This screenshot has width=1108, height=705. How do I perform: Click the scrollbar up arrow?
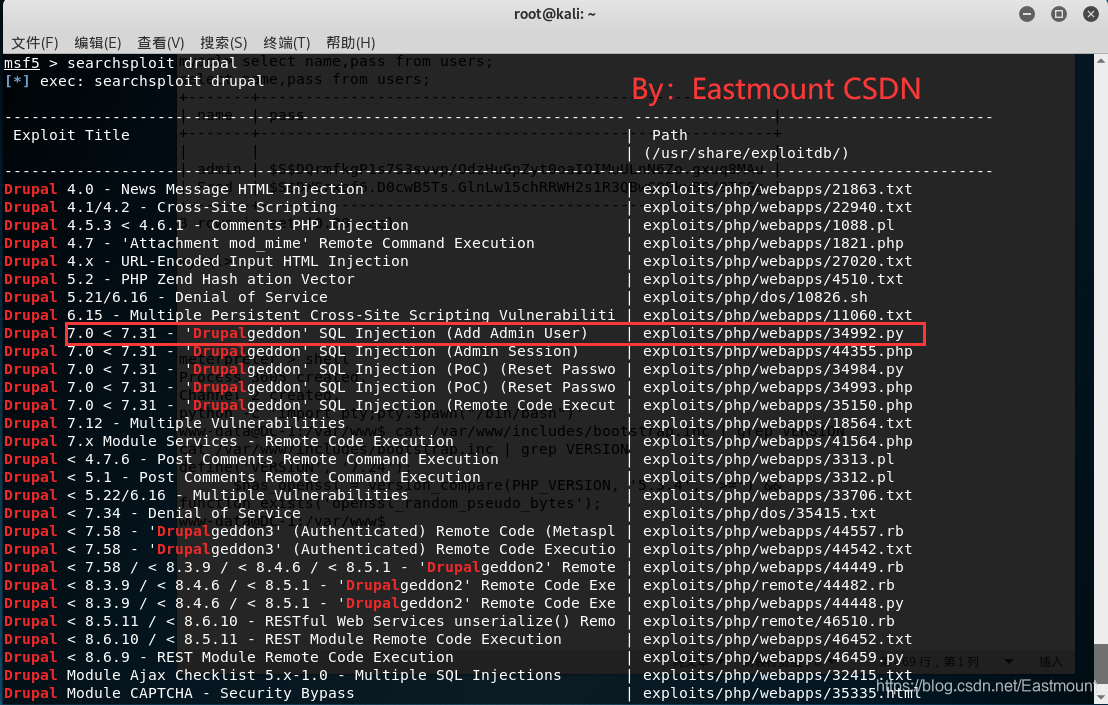click(x=1101, y=61)
